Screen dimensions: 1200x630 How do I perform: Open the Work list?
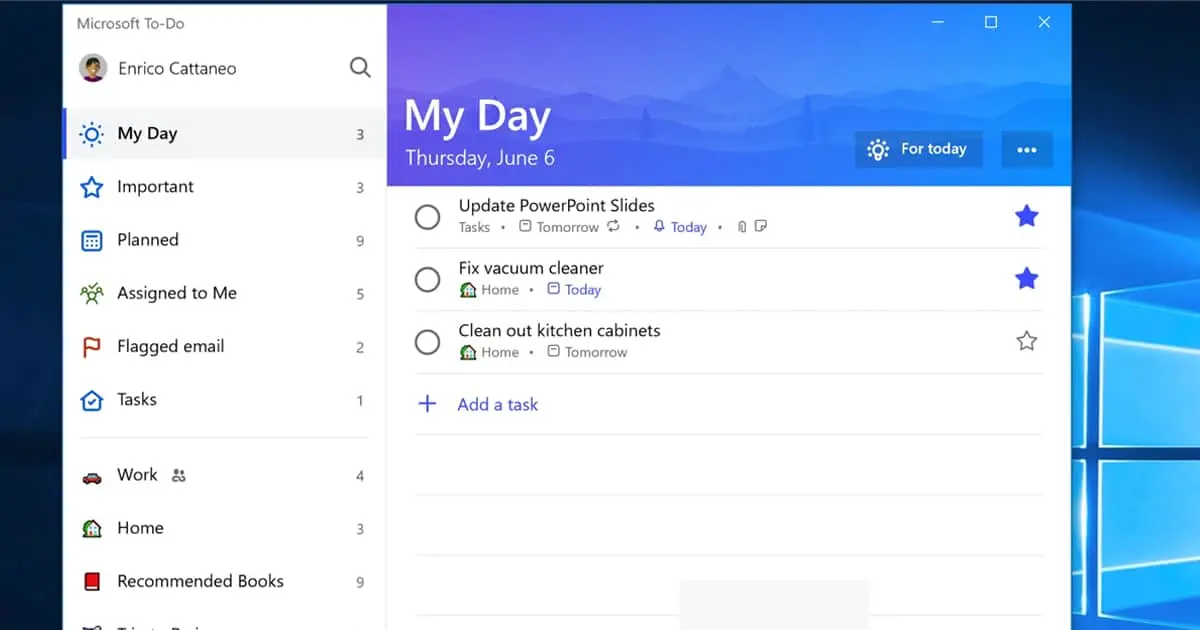click(x=225, y=476)
